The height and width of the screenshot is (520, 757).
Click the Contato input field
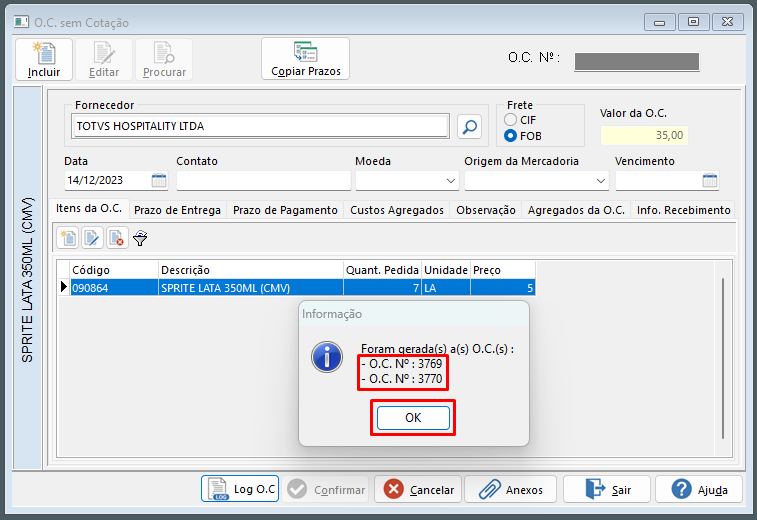click(264, 181)
